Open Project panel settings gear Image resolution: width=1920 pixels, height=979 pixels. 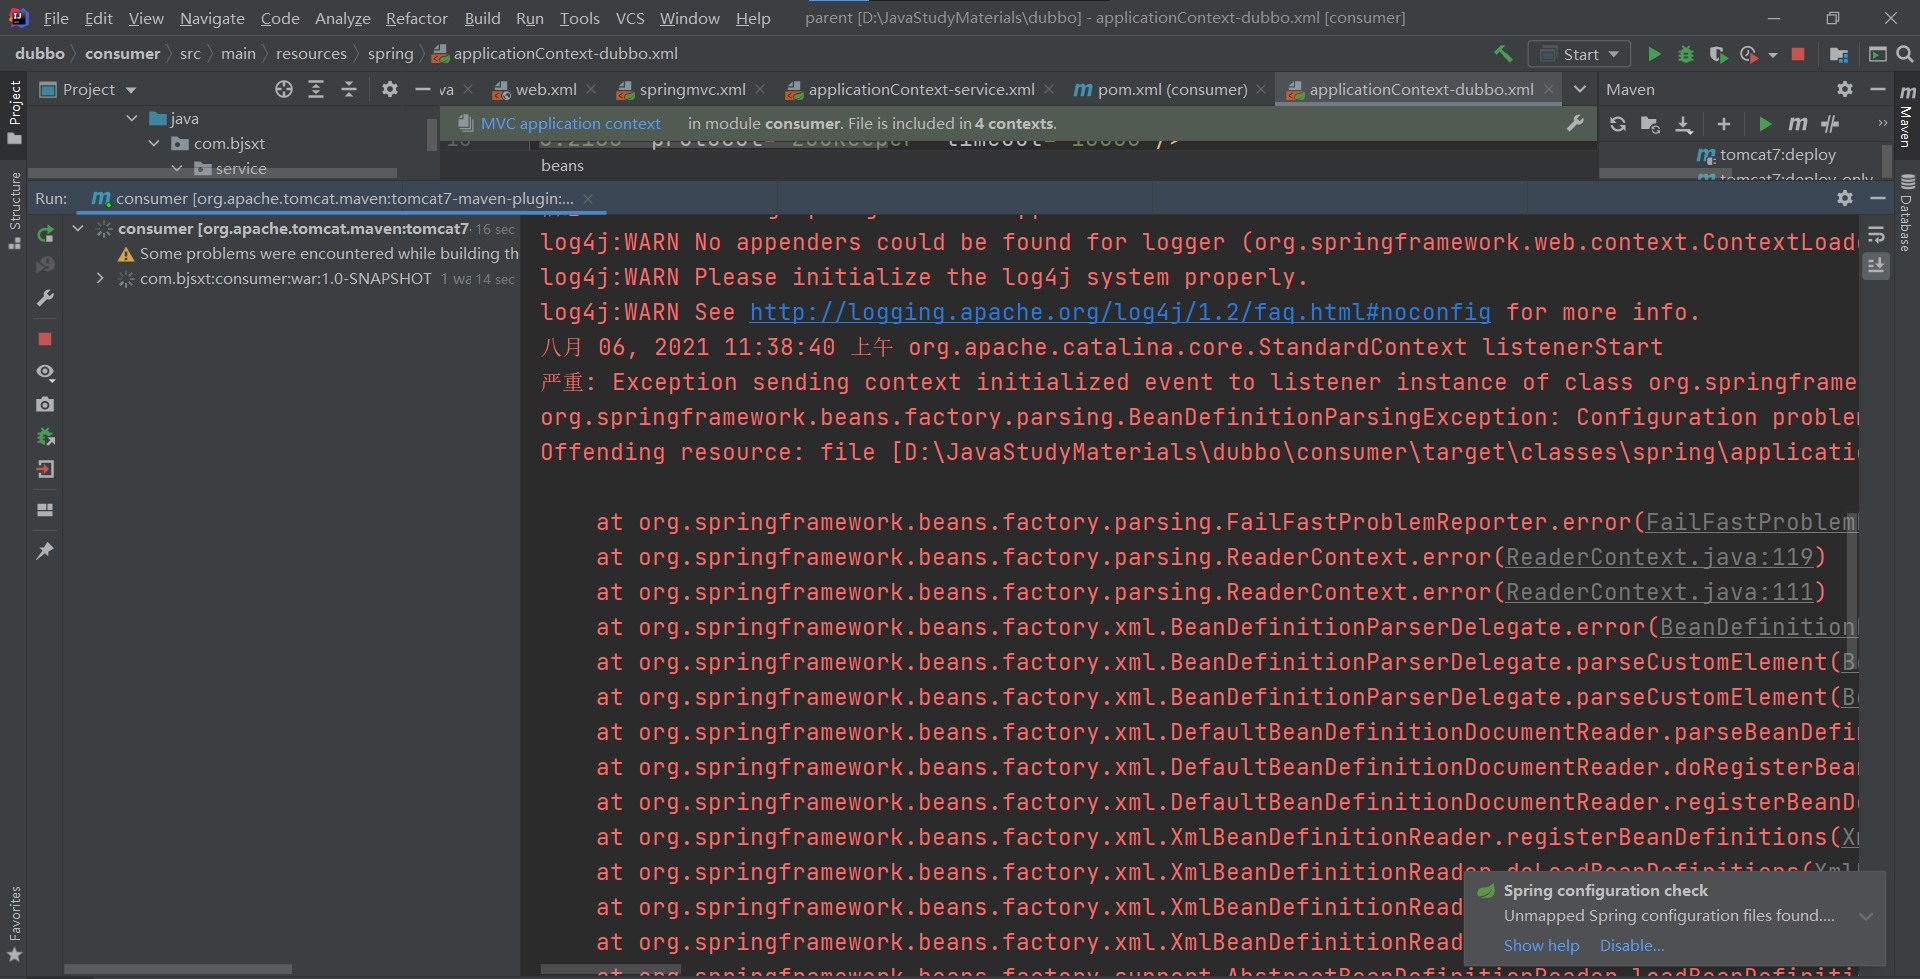point(390,90)
